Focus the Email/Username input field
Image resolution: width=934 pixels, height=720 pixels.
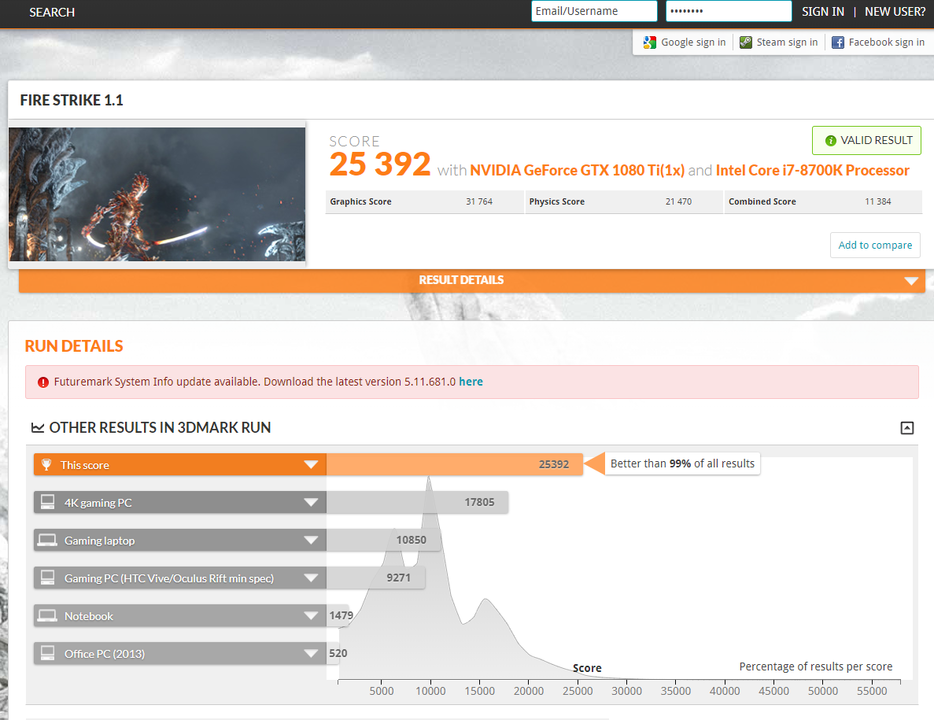594,11
